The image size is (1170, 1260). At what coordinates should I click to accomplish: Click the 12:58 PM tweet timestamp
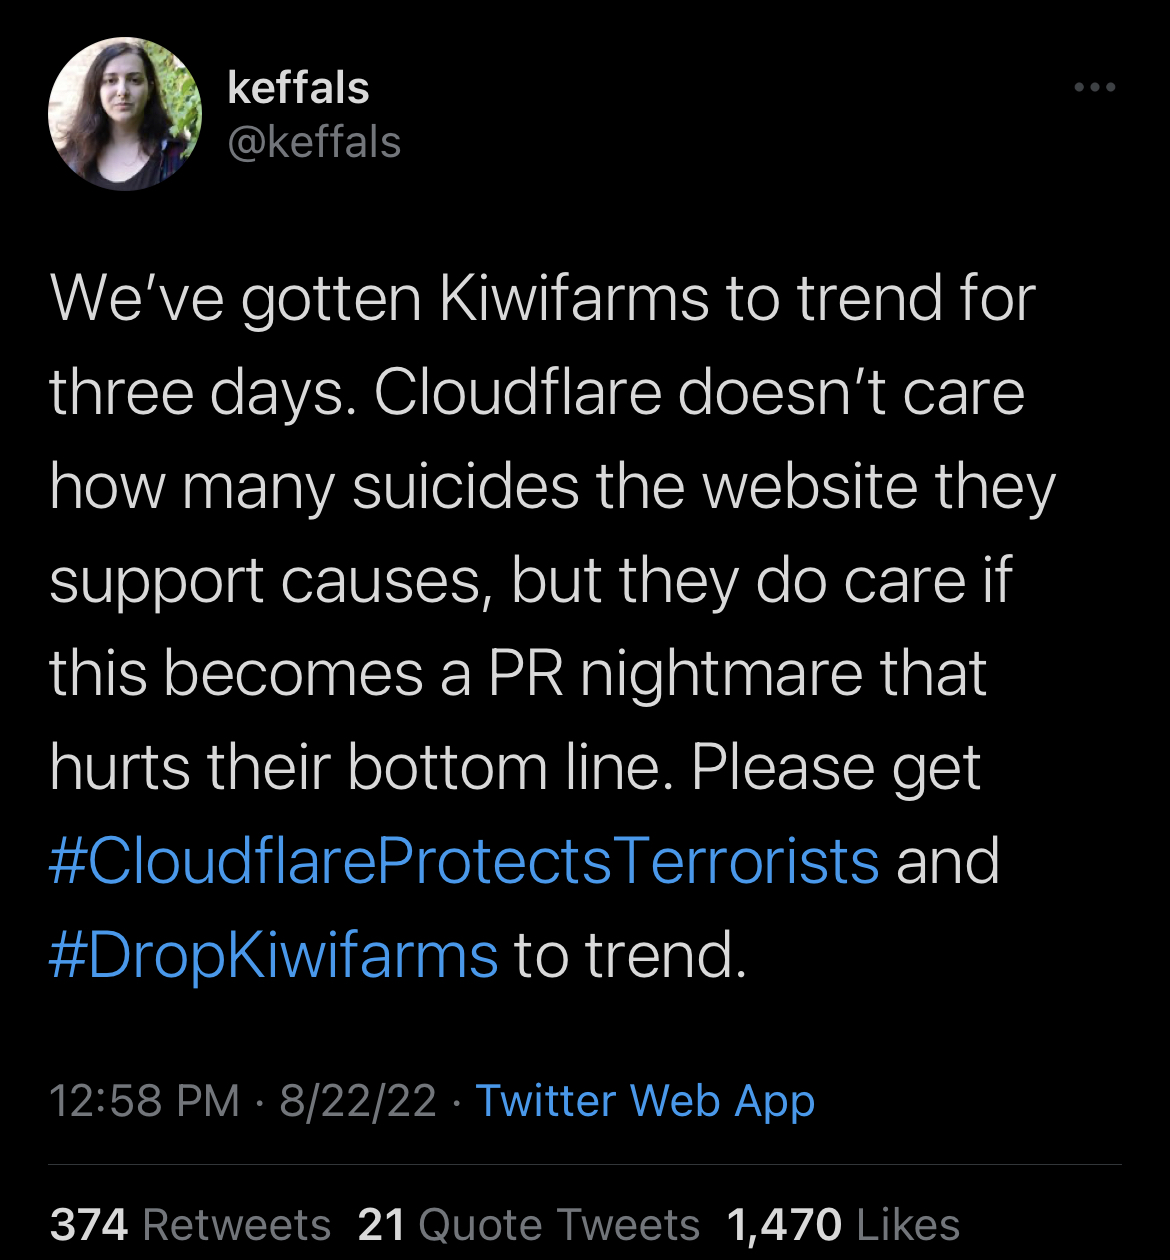[145, 1101]
